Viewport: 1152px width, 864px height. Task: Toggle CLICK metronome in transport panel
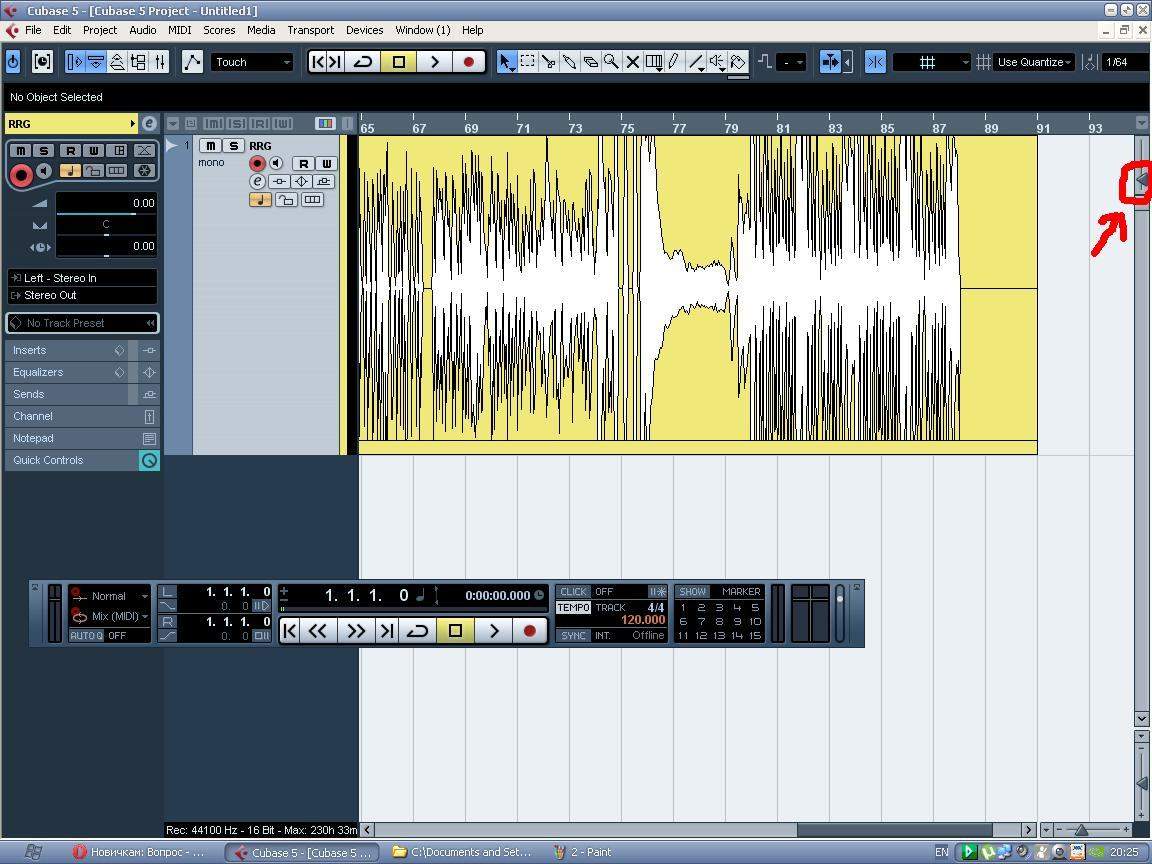click(573, 592)
